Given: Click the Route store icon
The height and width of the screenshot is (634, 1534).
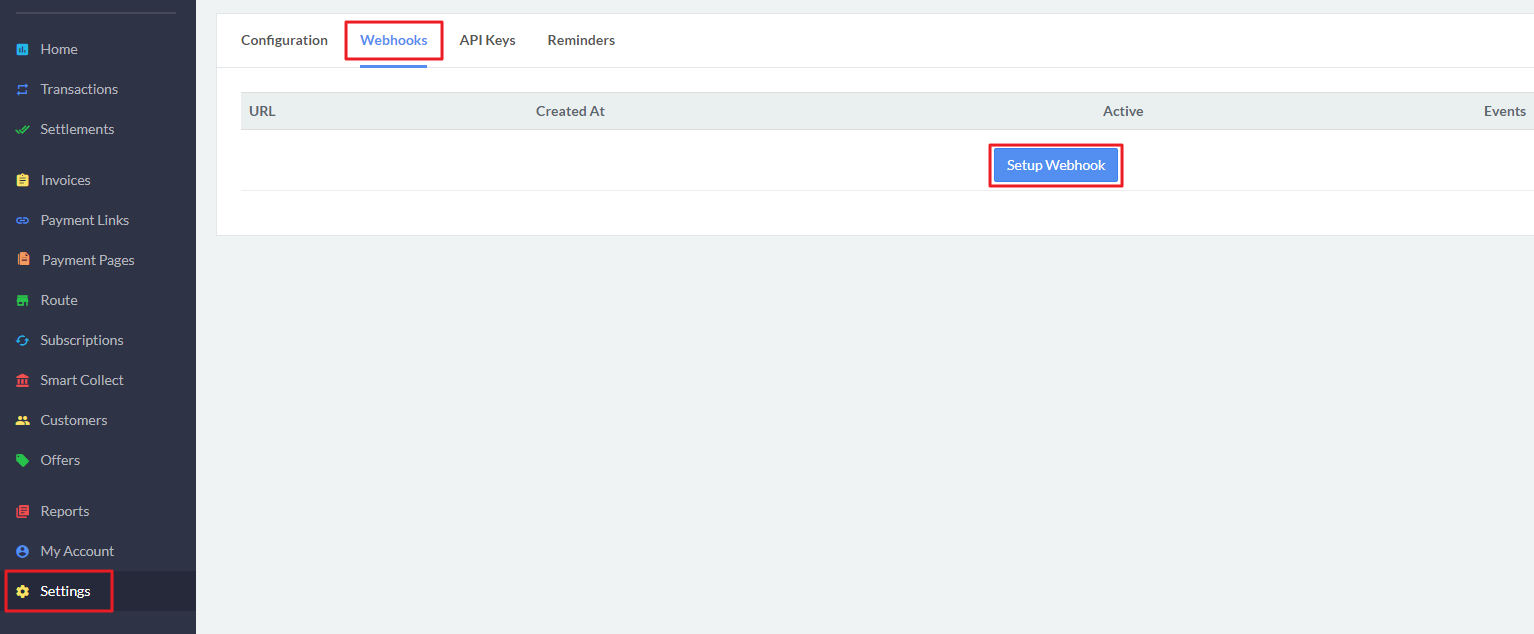Looking at the screenshot, I should [x=23, y=300].
